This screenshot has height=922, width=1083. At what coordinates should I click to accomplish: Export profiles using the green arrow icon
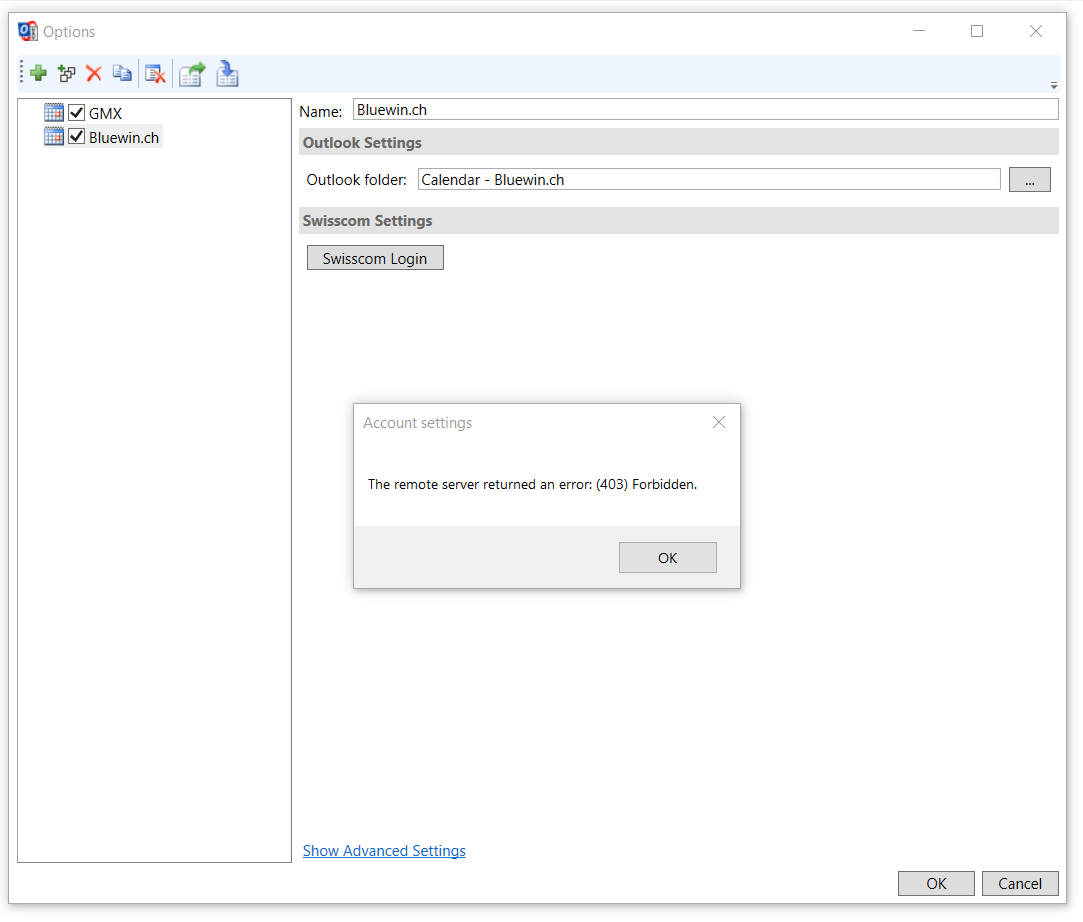[x=191, y=73]
